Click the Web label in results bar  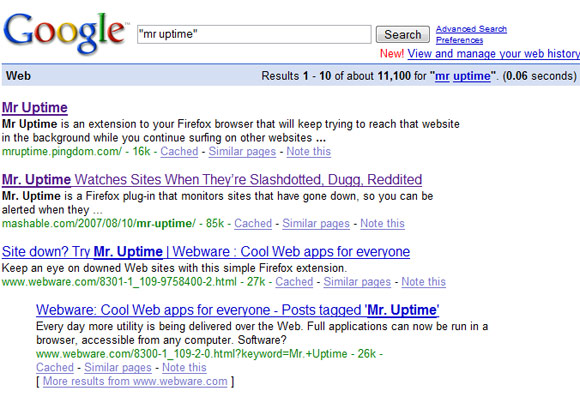18,76
